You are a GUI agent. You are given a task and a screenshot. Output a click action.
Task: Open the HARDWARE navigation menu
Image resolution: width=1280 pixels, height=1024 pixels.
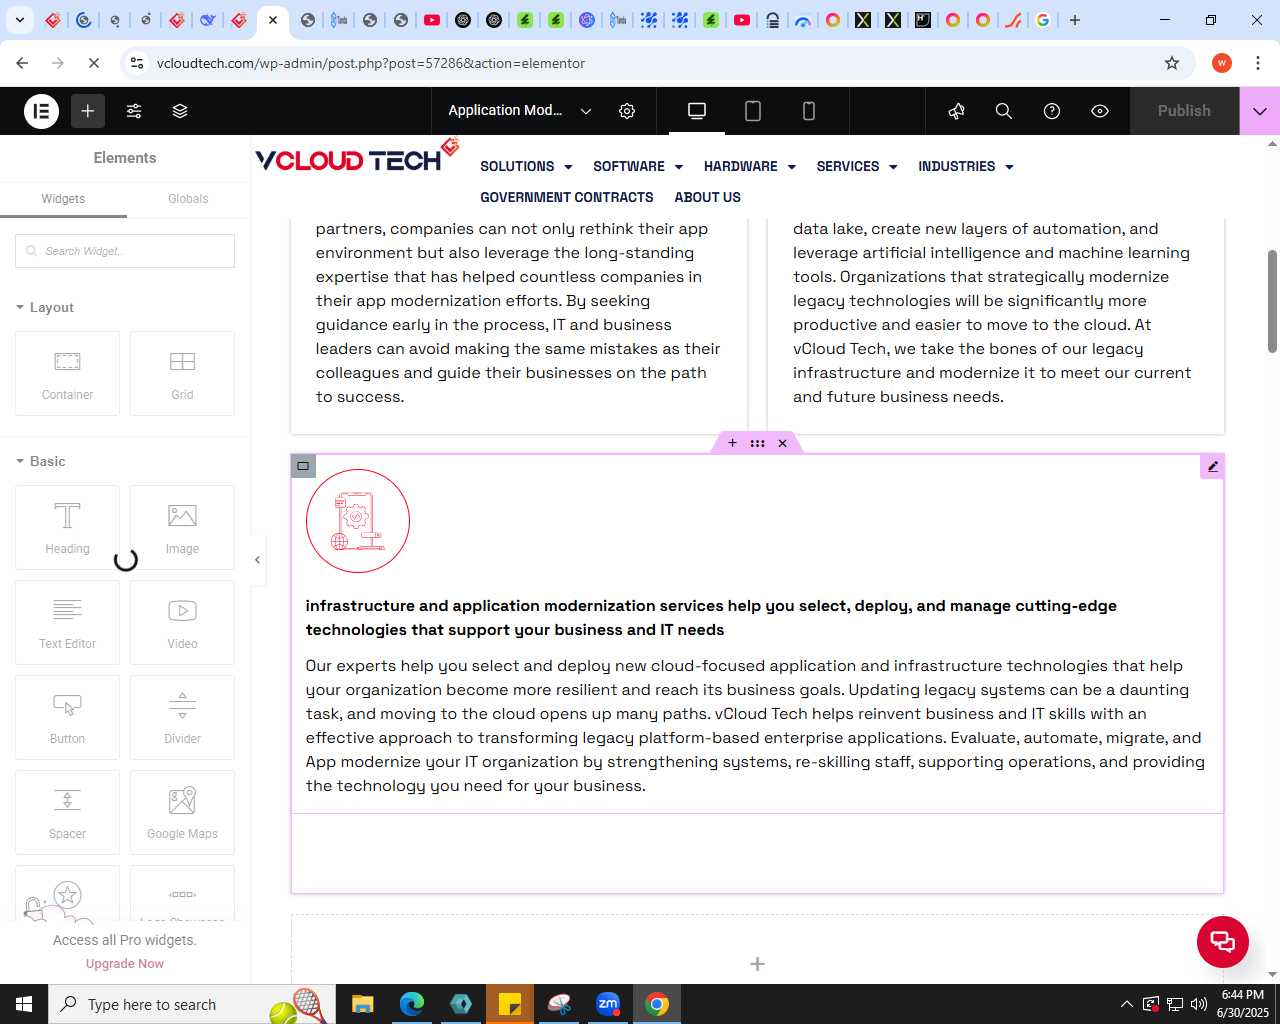(750, 167)
